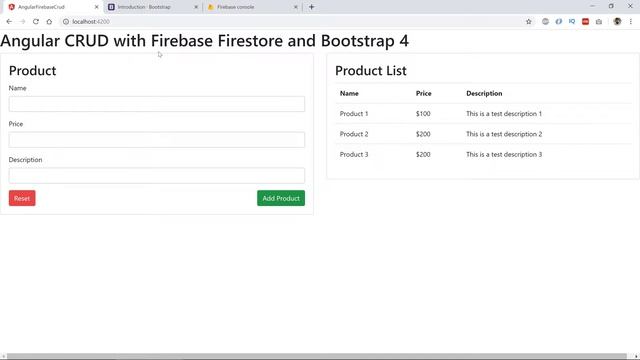Screen dimensions: 640x360
Task: Click the red Reset button
Action: coord(22,198)
